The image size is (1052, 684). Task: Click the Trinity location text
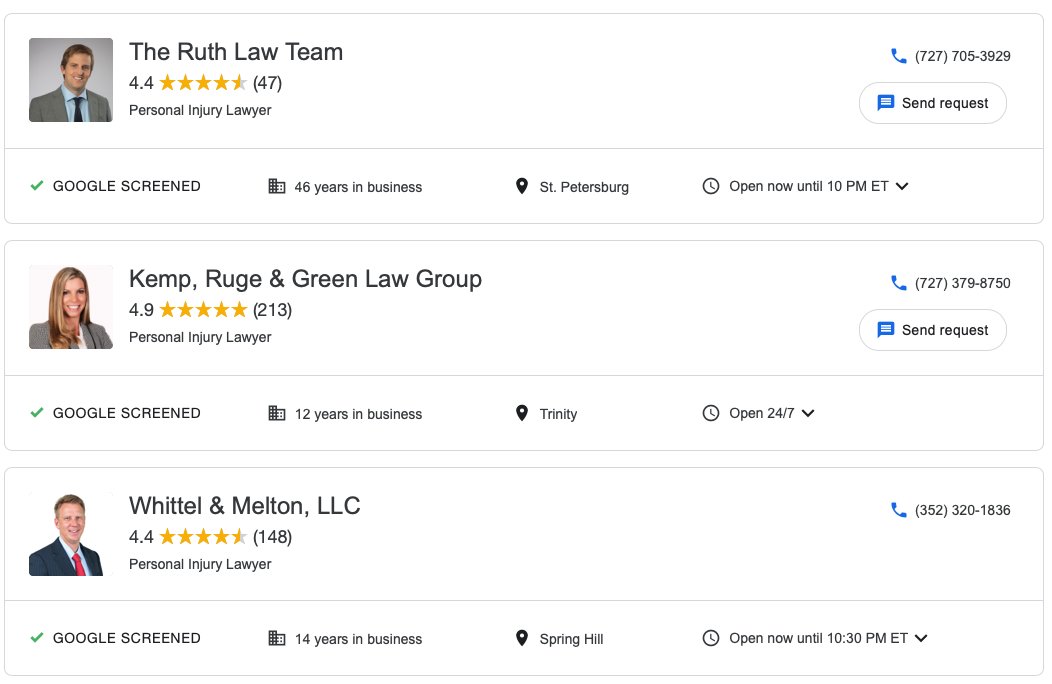click(x=558, y=413)
